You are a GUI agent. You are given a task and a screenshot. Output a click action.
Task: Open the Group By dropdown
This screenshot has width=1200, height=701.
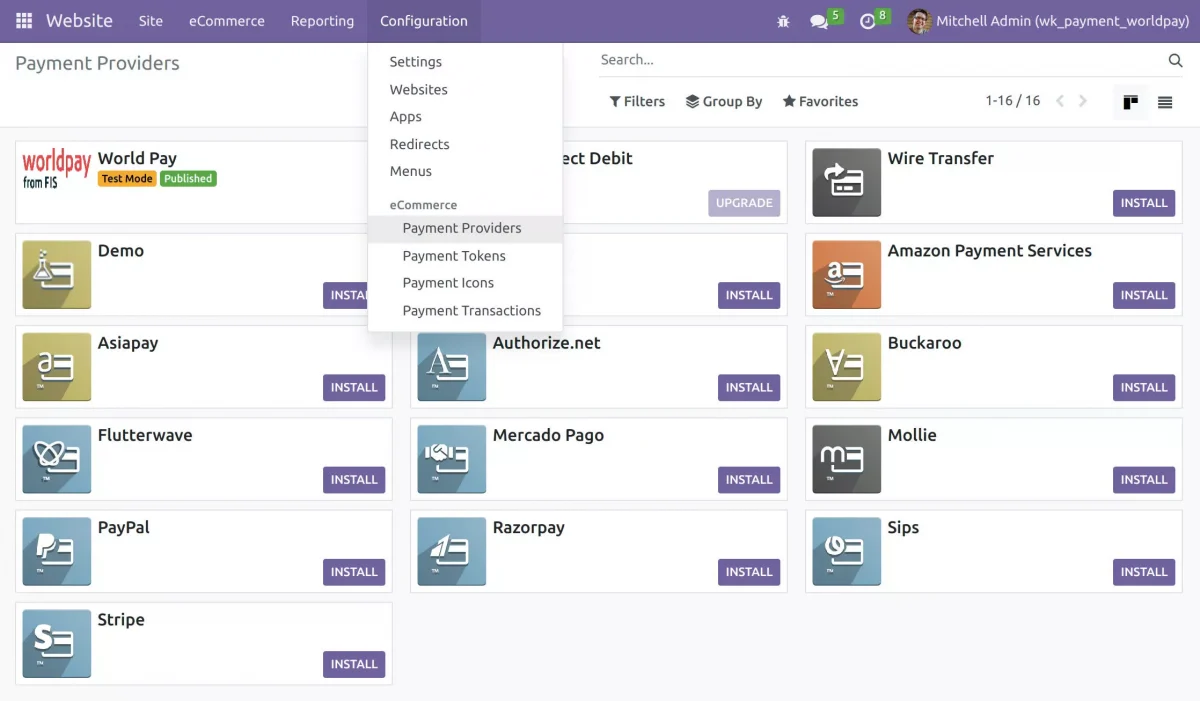[x=724, y=101]
